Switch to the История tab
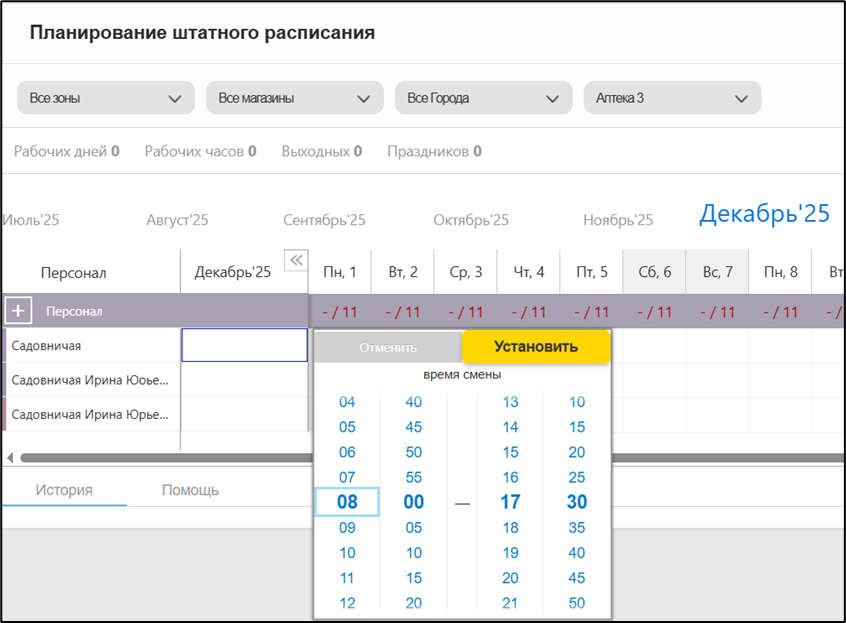 (x=64, y=490)
